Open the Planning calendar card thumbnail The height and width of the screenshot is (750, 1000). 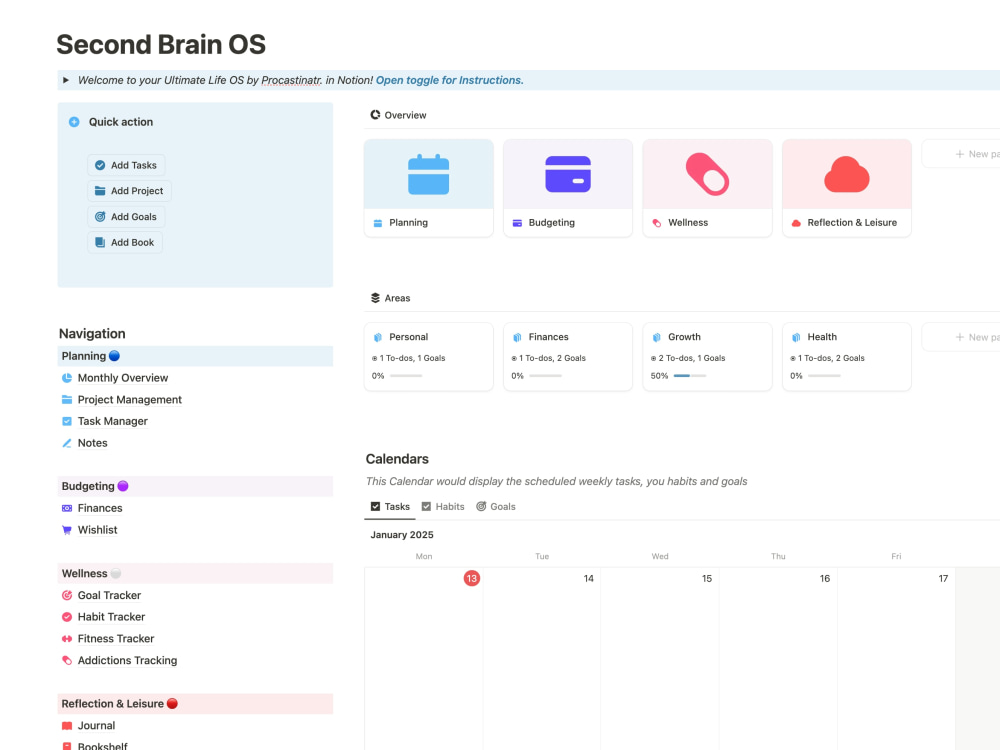click(429, 174)
